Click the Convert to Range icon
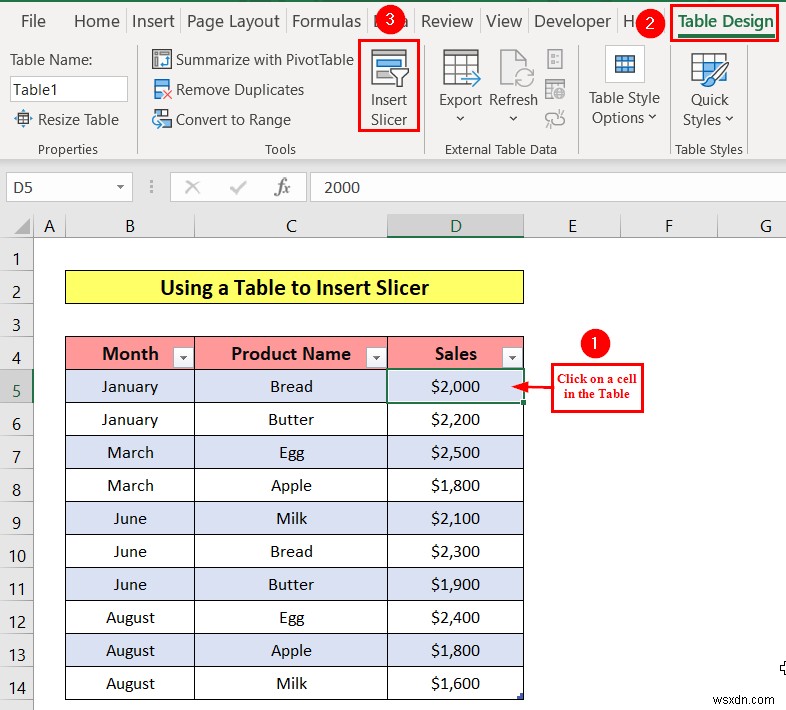Screen dimensions: 786x710 click(x=161, y=119)
